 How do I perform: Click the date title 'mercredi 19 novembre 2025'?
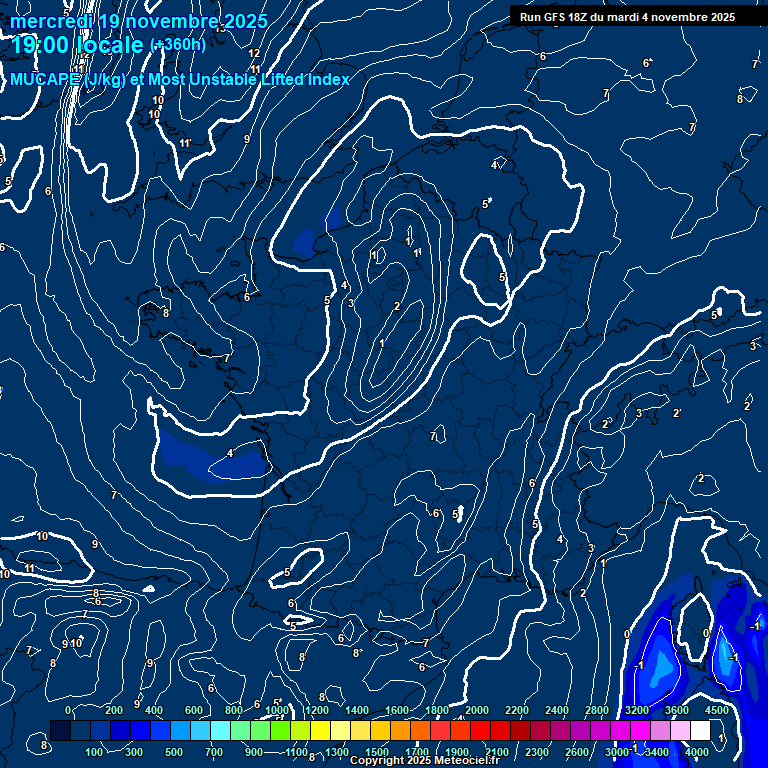coord(139,21)
